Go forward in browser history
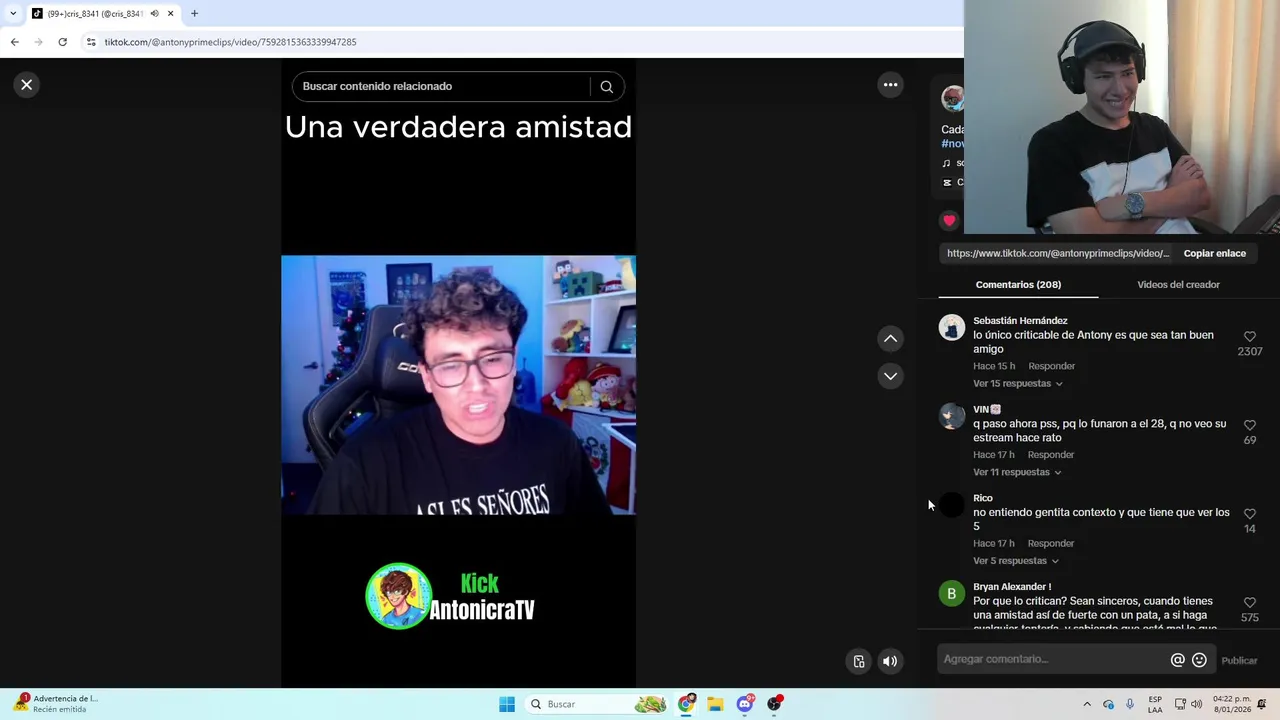1280x720 pixels. 38,42
